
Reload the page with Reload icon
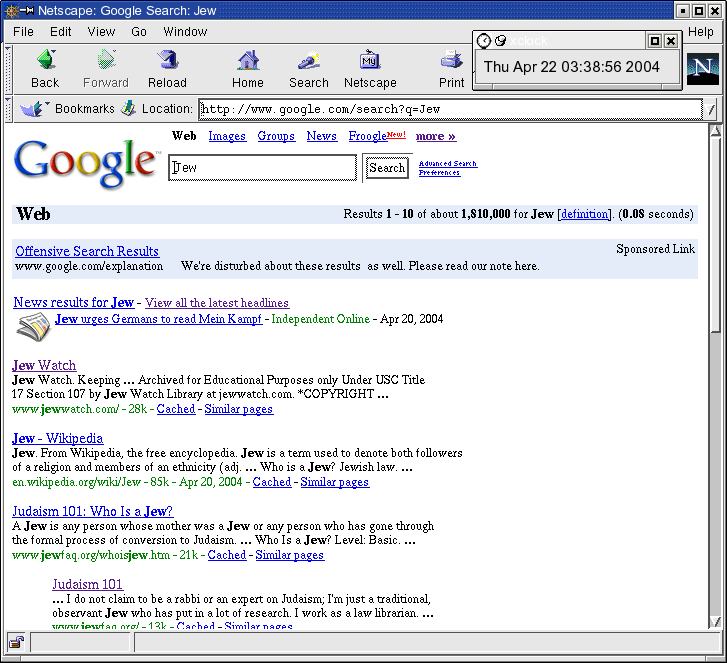tap(167, 60)
